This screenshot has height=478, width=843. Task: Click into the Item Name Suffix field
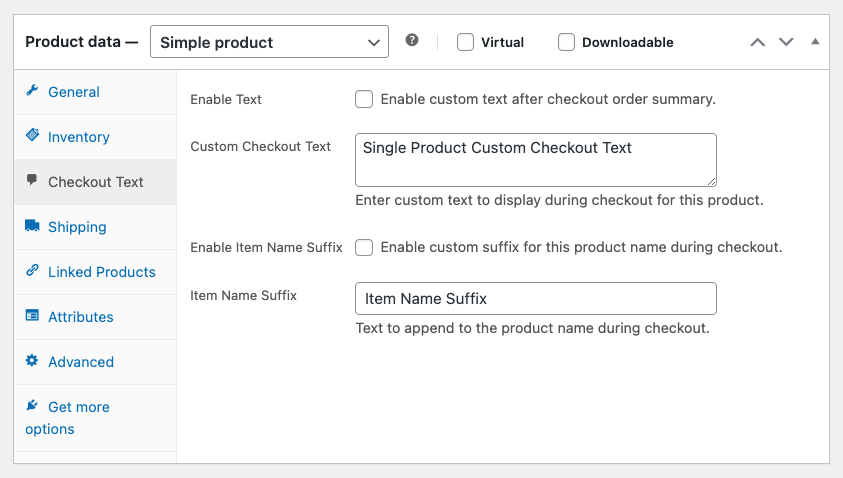(x=535, y=299)
